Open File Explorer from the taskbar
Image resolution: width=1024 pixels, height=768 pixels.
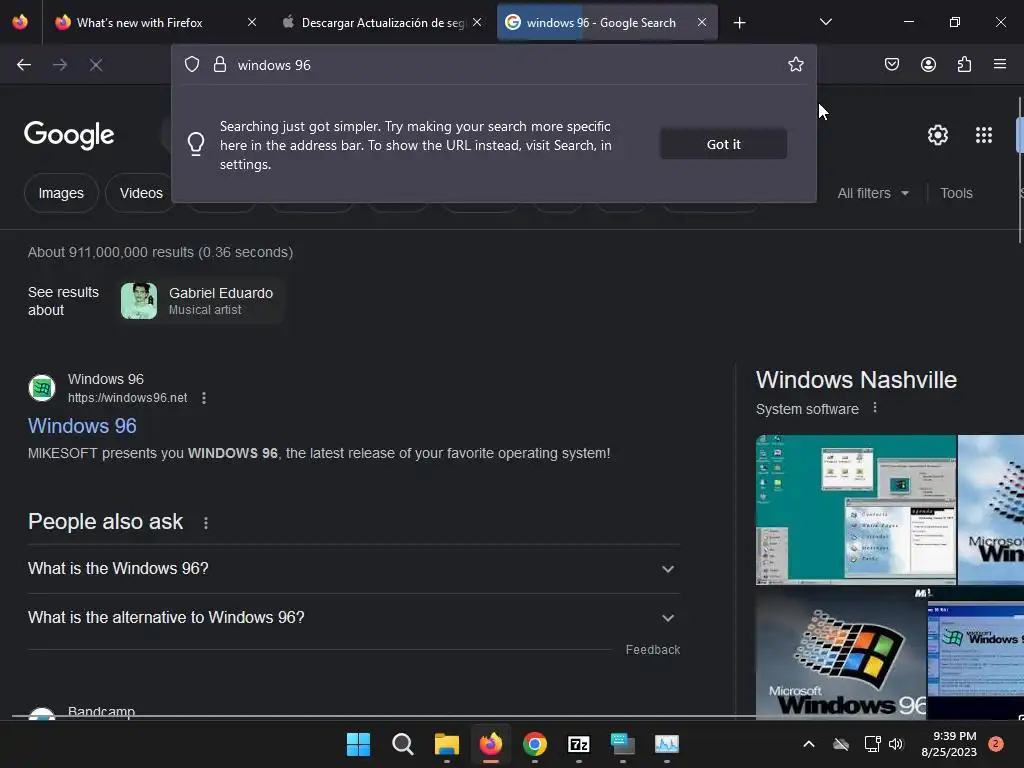pyautogui.click(x=447, y=744)
